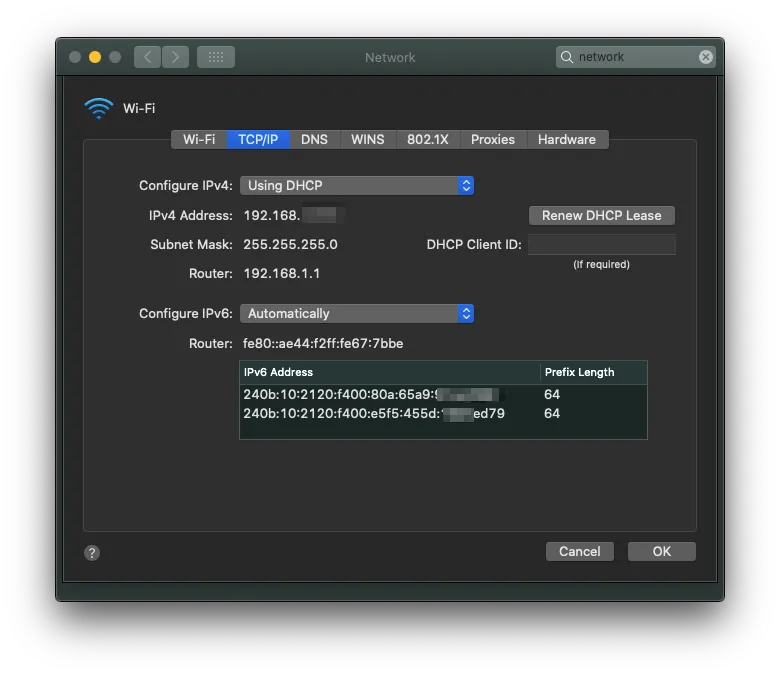Open help with the question mark

tap(92, 552)
